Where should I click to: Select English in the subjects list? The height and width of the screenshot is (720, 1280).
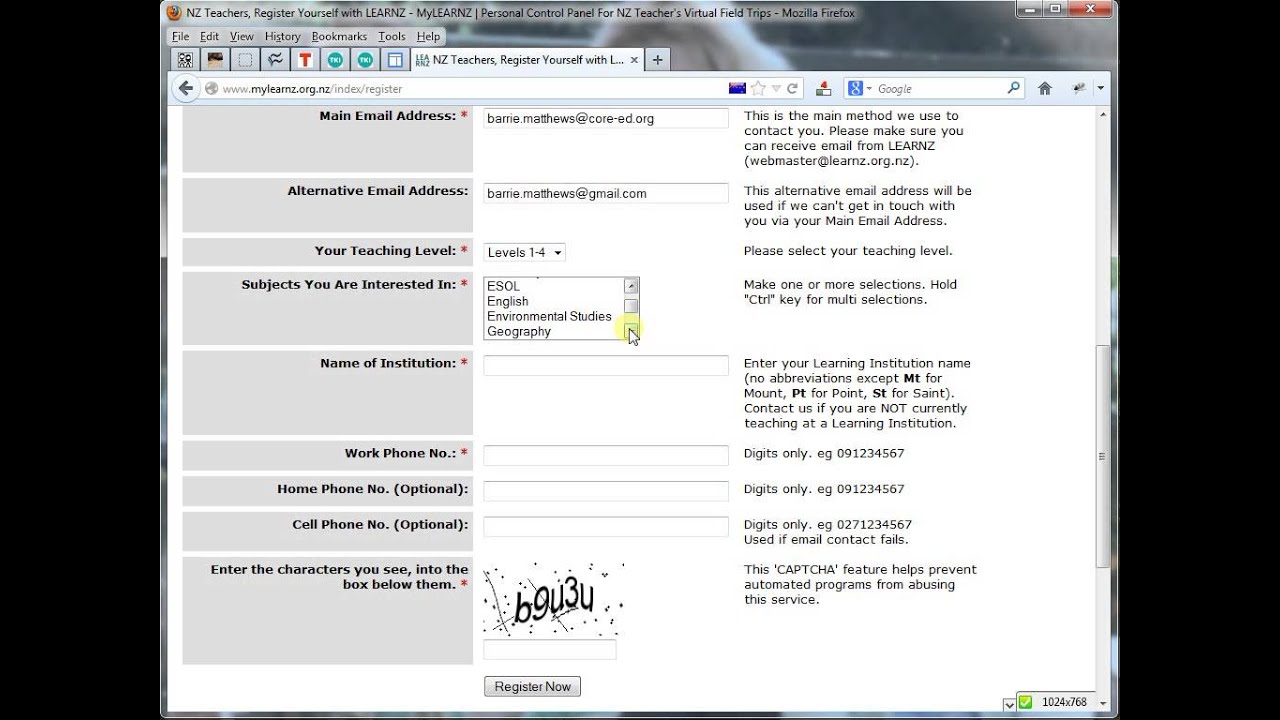point(553,301)
